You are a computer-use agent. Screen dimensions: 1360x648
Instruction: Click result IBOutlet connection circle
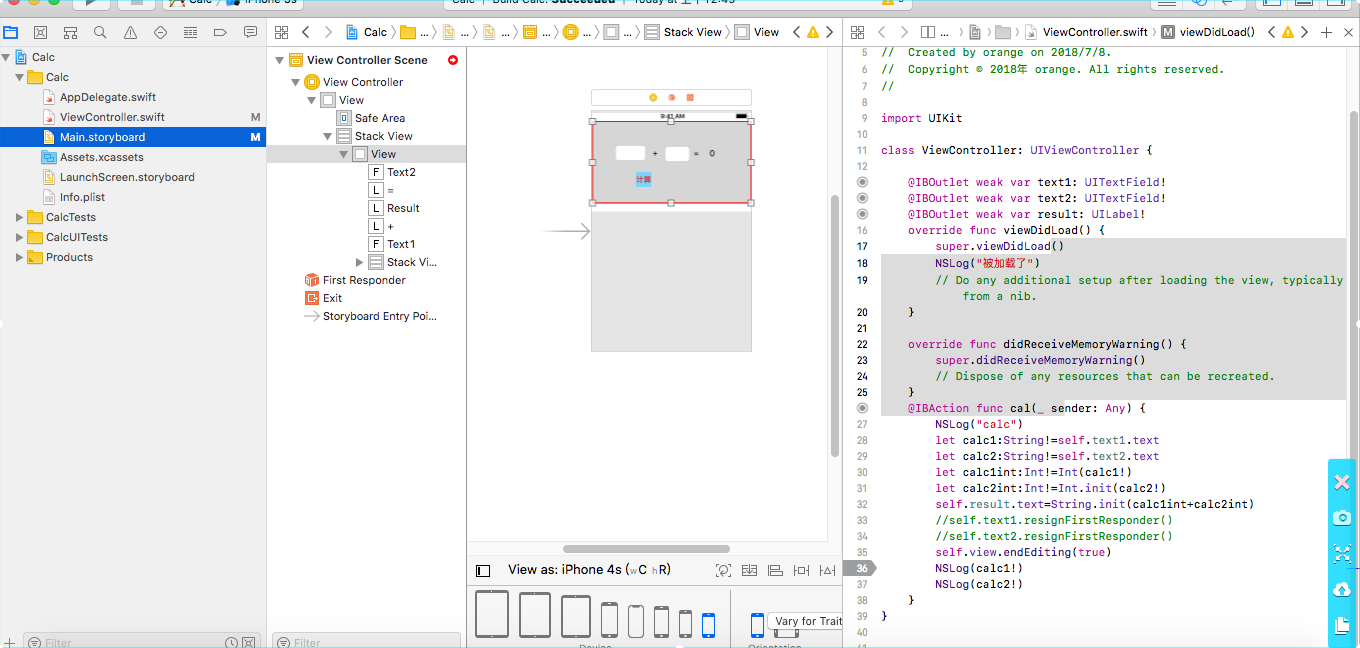pyautogui.click(x=861, y=214)
